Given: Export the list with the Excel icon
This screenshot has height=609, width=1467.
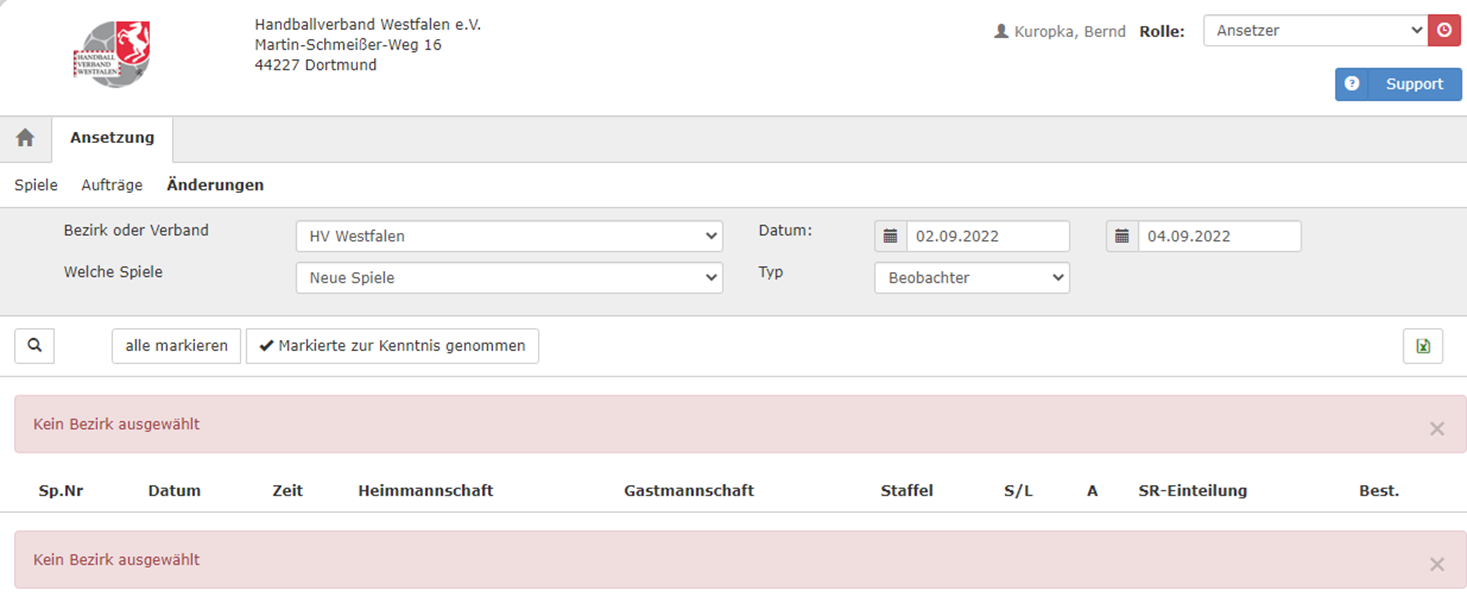Looking at the screenshot, I should (x=1422, y=346).
